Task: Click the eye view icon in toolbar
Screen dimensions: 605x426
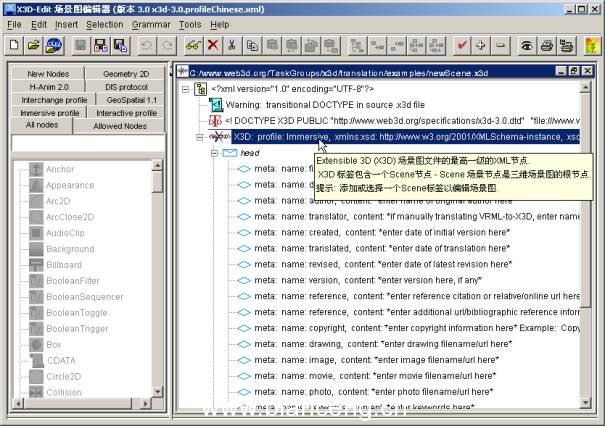Action: (527, 46)
